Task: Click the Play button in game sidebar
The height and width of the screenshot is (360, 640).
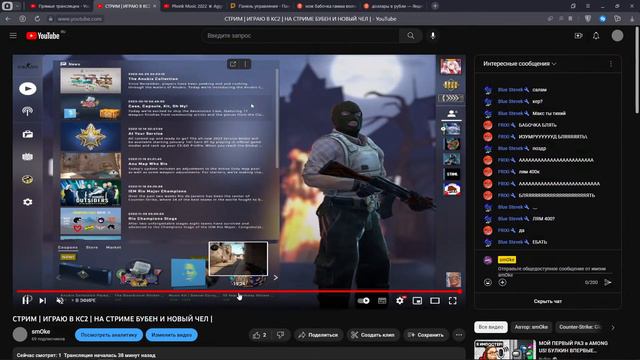Action: pos(27,89)
